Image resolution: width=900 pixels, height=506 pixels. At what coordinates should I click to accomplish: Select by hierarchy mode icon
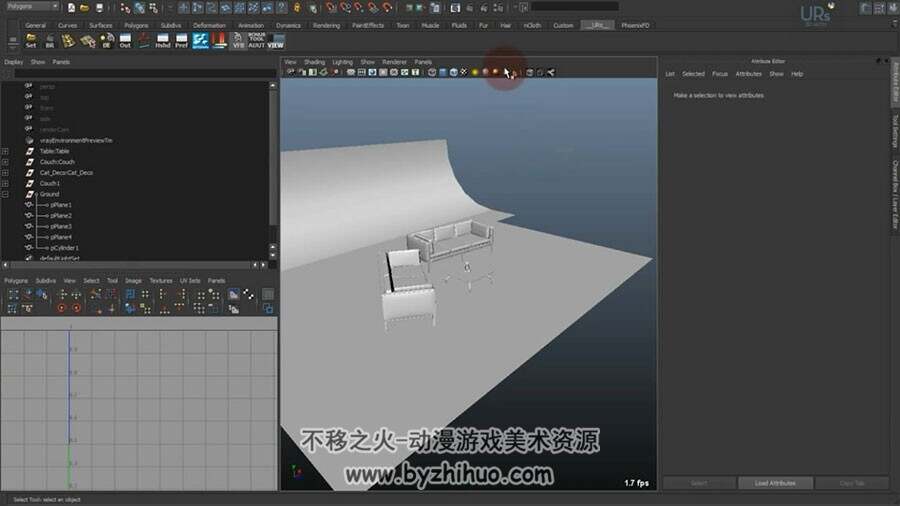pos(125,8)
